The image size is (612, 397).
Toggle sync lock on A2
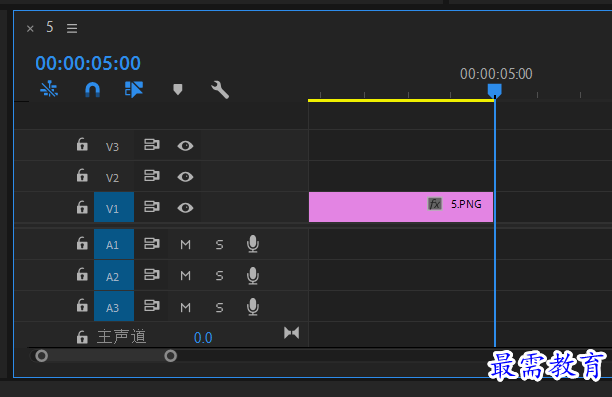[x=152, y=275]
